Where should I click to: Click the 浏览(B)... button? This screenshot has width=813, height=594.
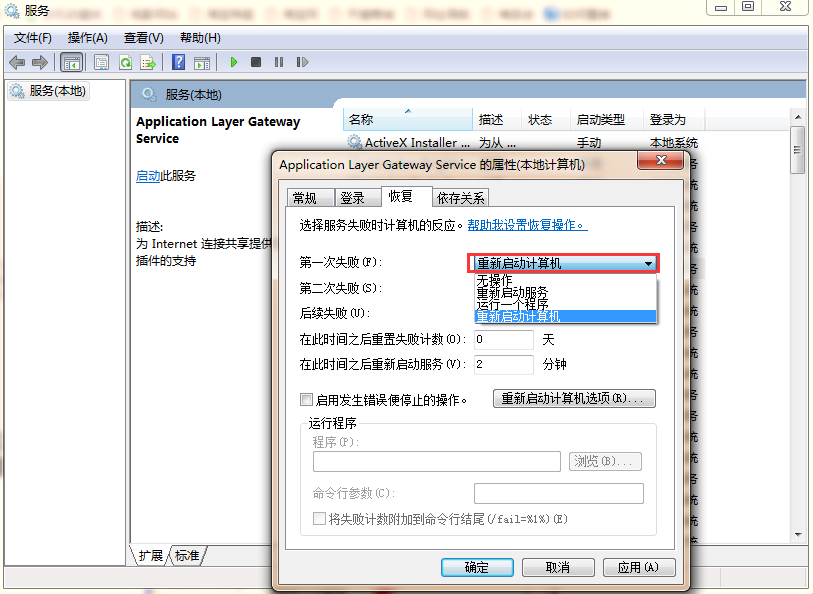click(x=605, y=461)
